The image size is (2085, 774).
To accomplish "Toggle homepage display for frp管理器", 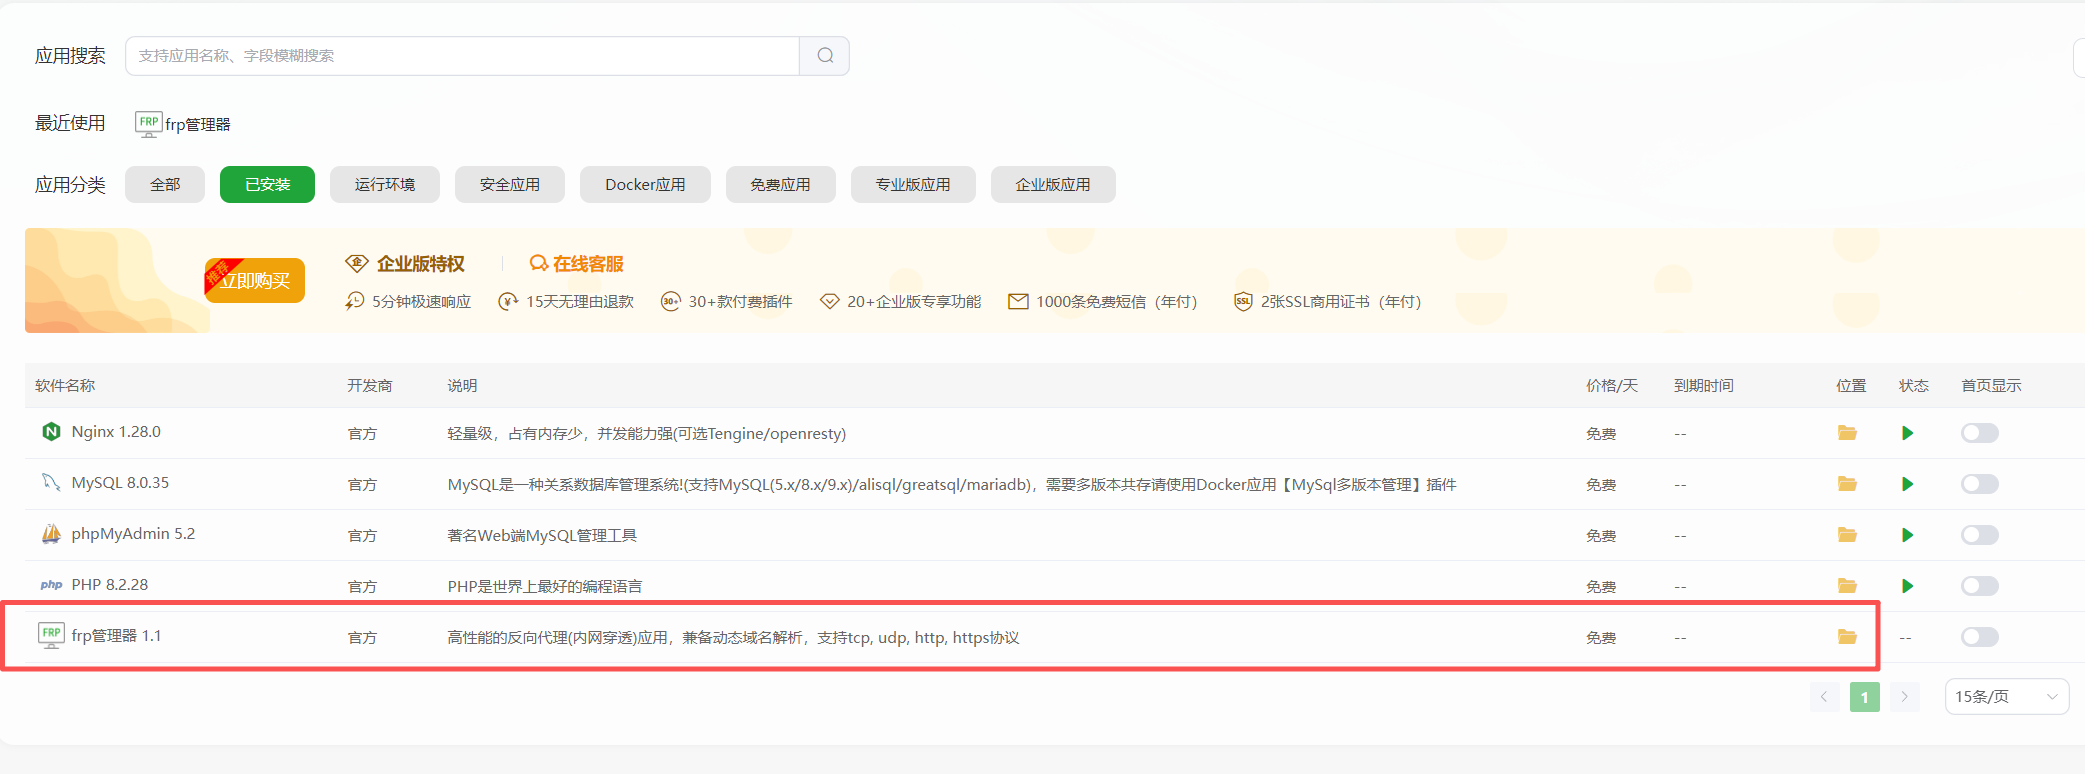I will [1979, 637].
